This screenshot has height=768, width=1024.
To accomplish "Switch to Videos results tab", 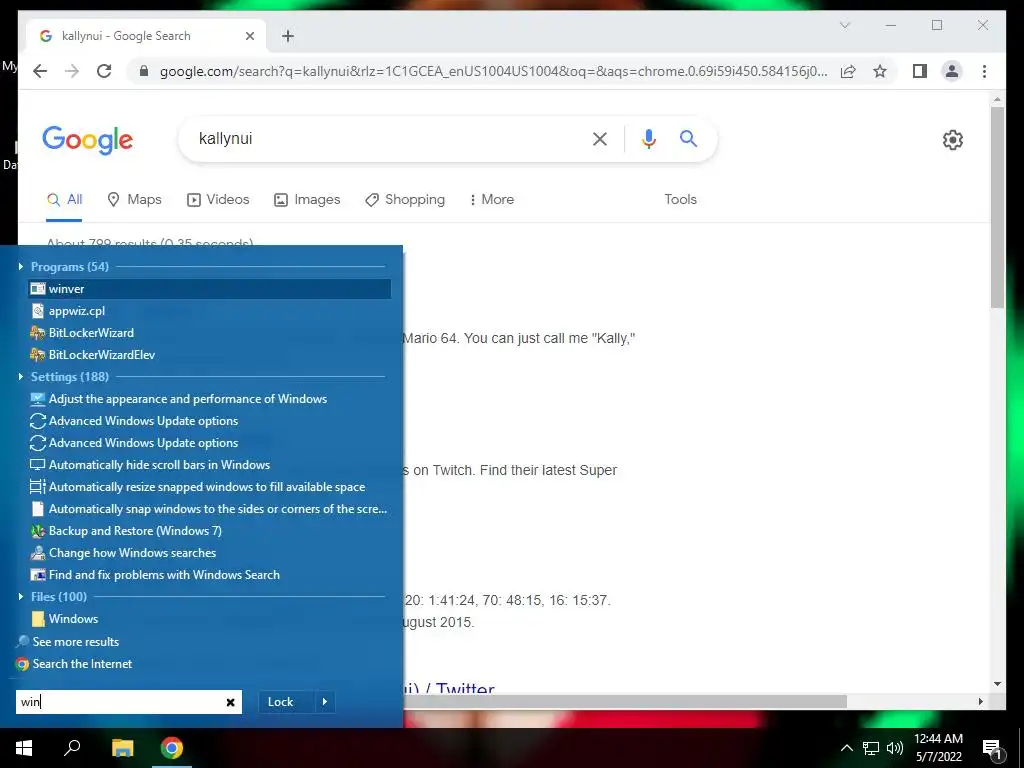I will pos(218,199).
